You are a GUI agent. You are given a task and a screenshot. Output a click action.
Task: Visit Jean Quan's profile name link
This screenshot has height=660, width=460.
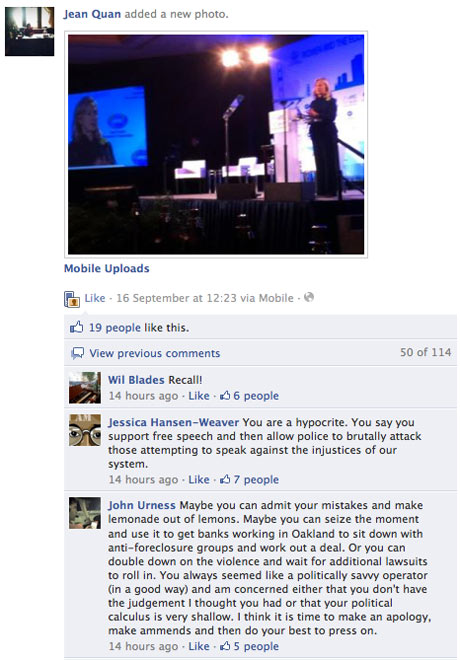click(92, 14)
